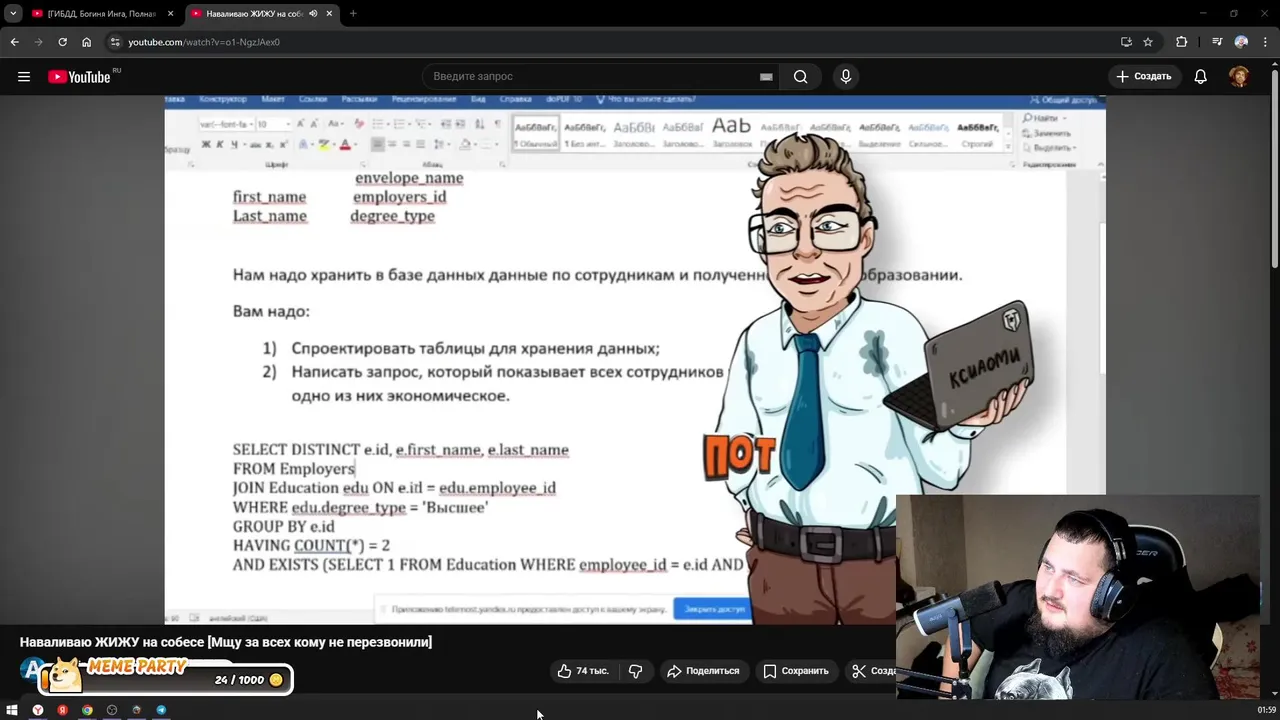Expand the tab search dropdown arrow
This screenshot has width=1280, height=720.
tap(12, 14)
